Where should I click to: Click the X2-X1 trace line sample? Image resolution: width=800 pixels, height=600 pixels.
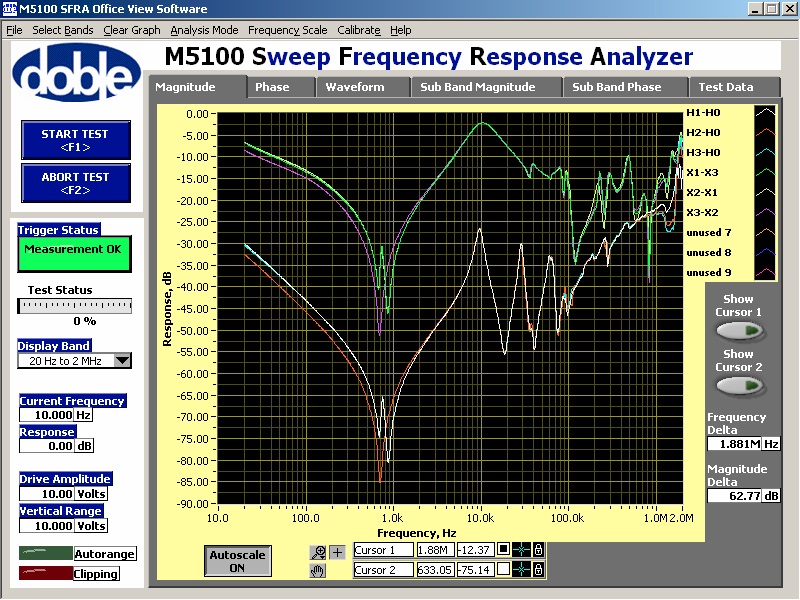coord(765,192)
